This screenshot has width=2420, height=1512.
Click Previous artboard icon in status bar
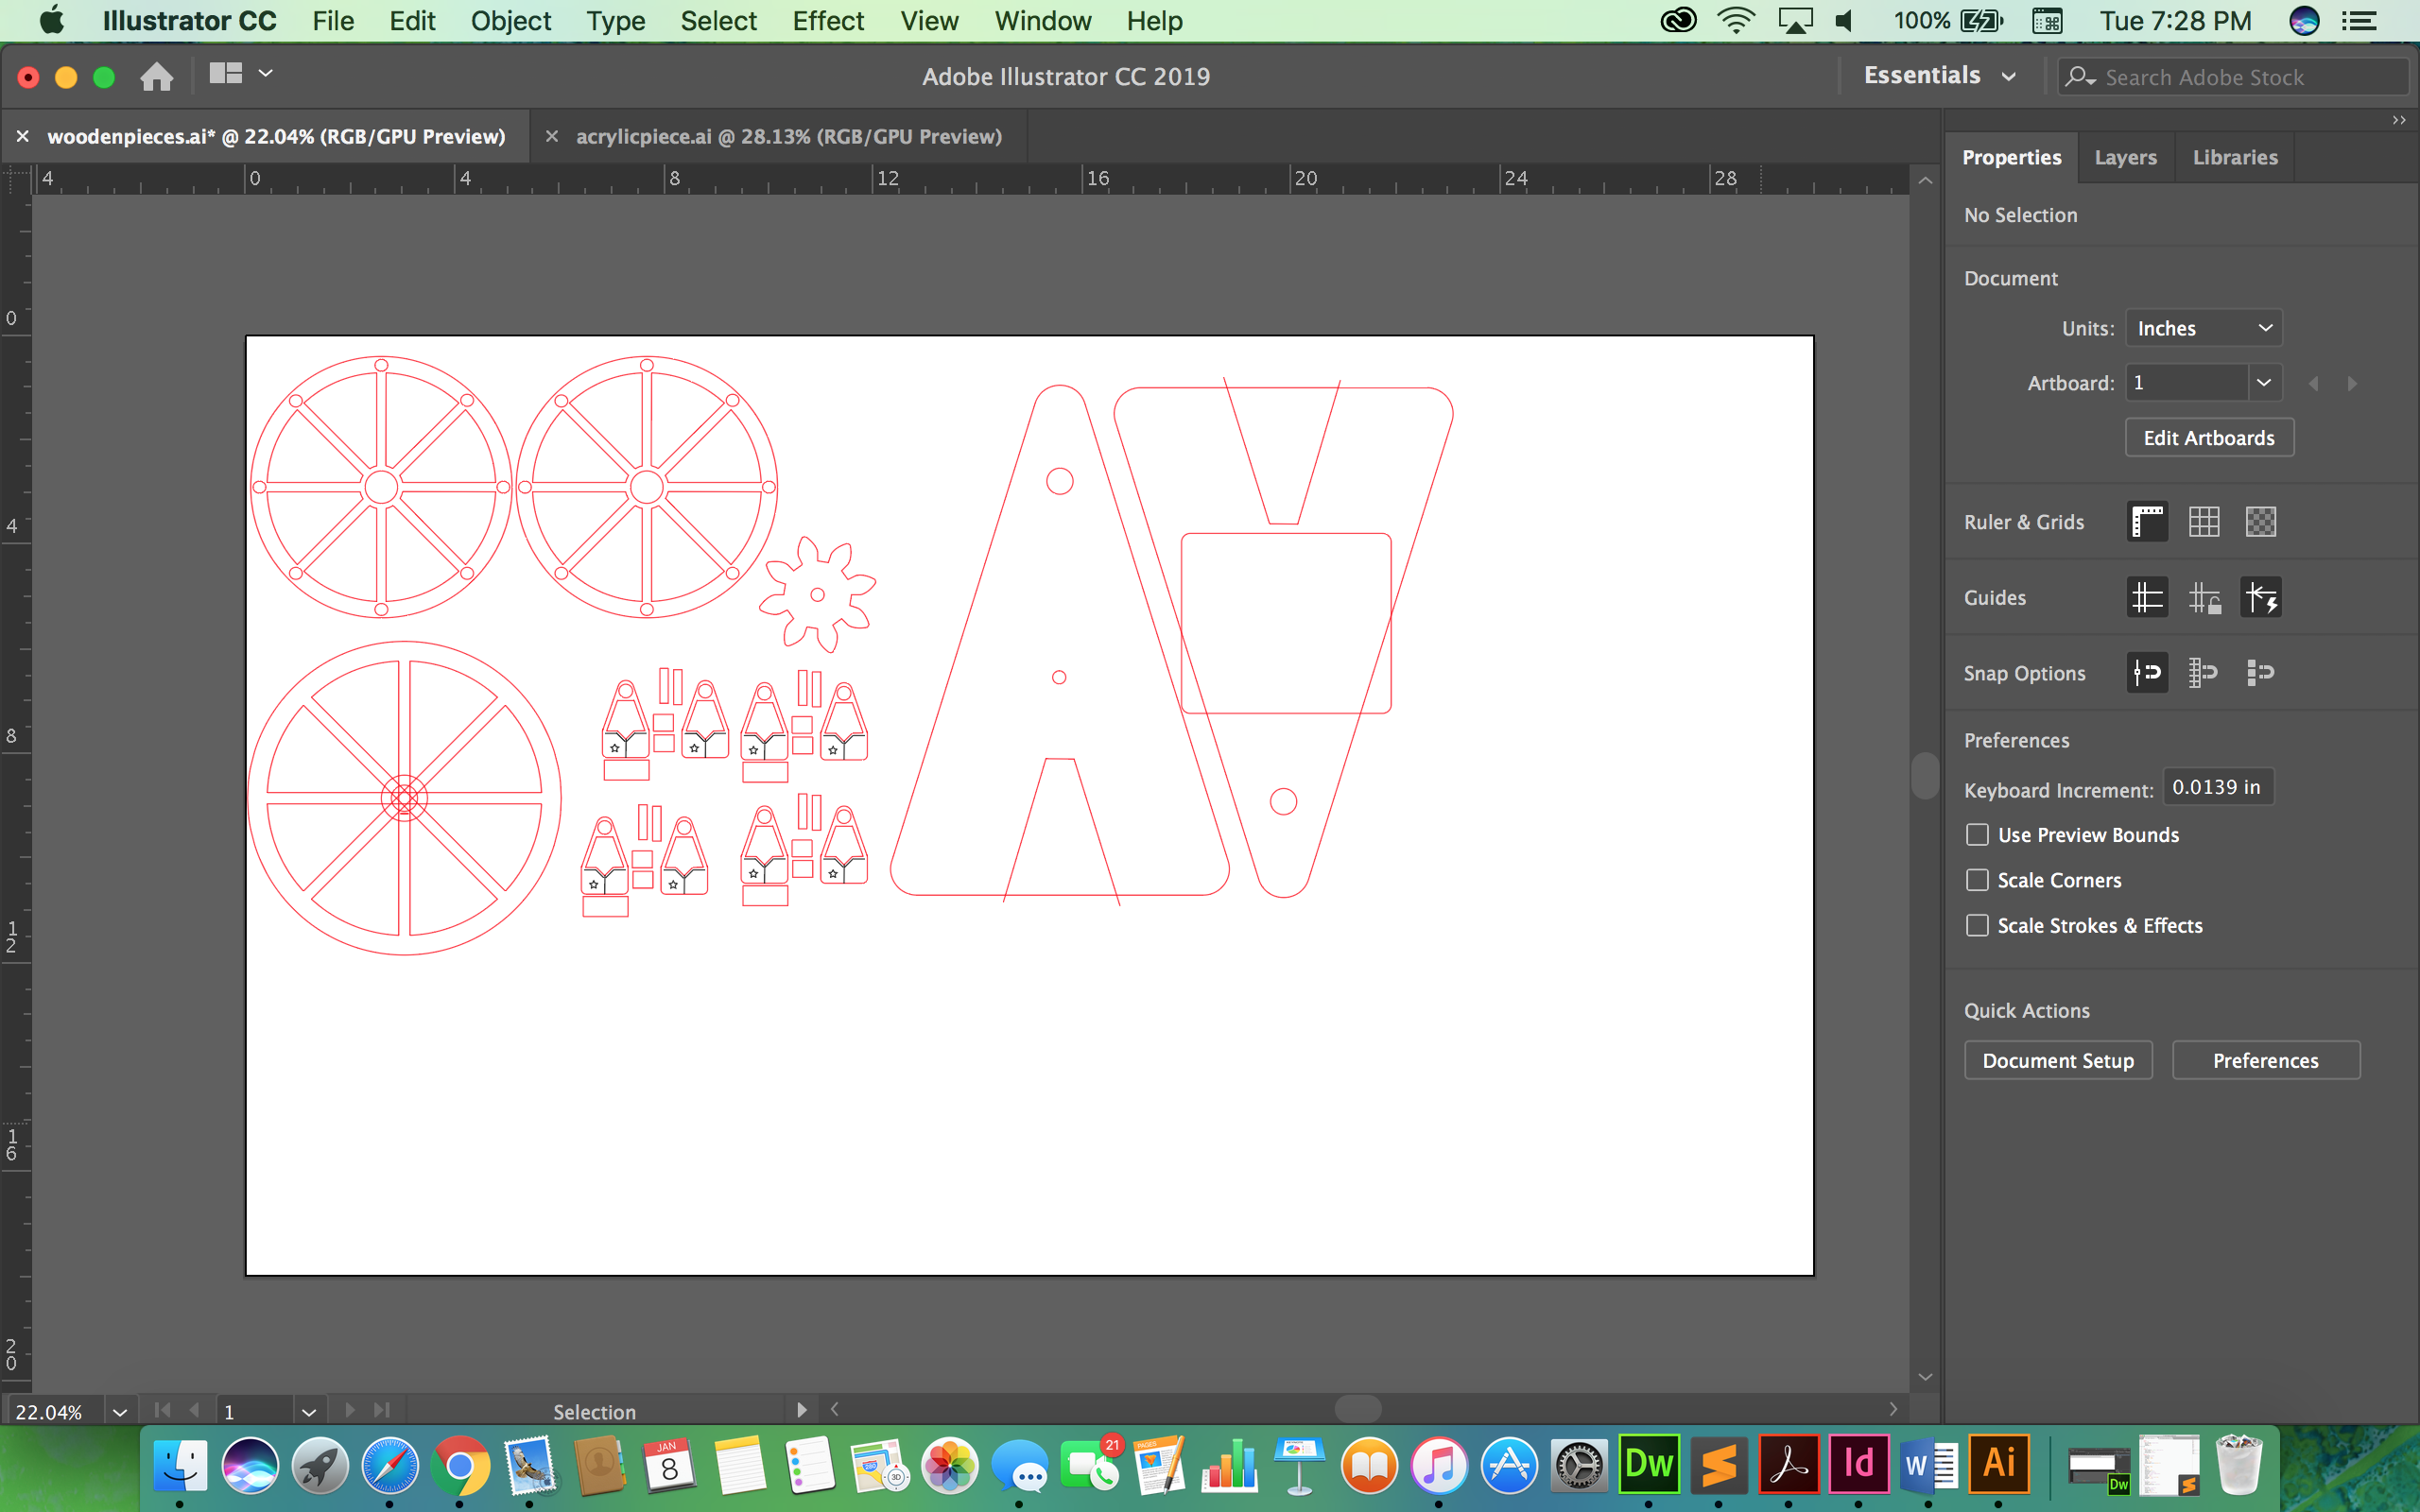[194, 1410]
